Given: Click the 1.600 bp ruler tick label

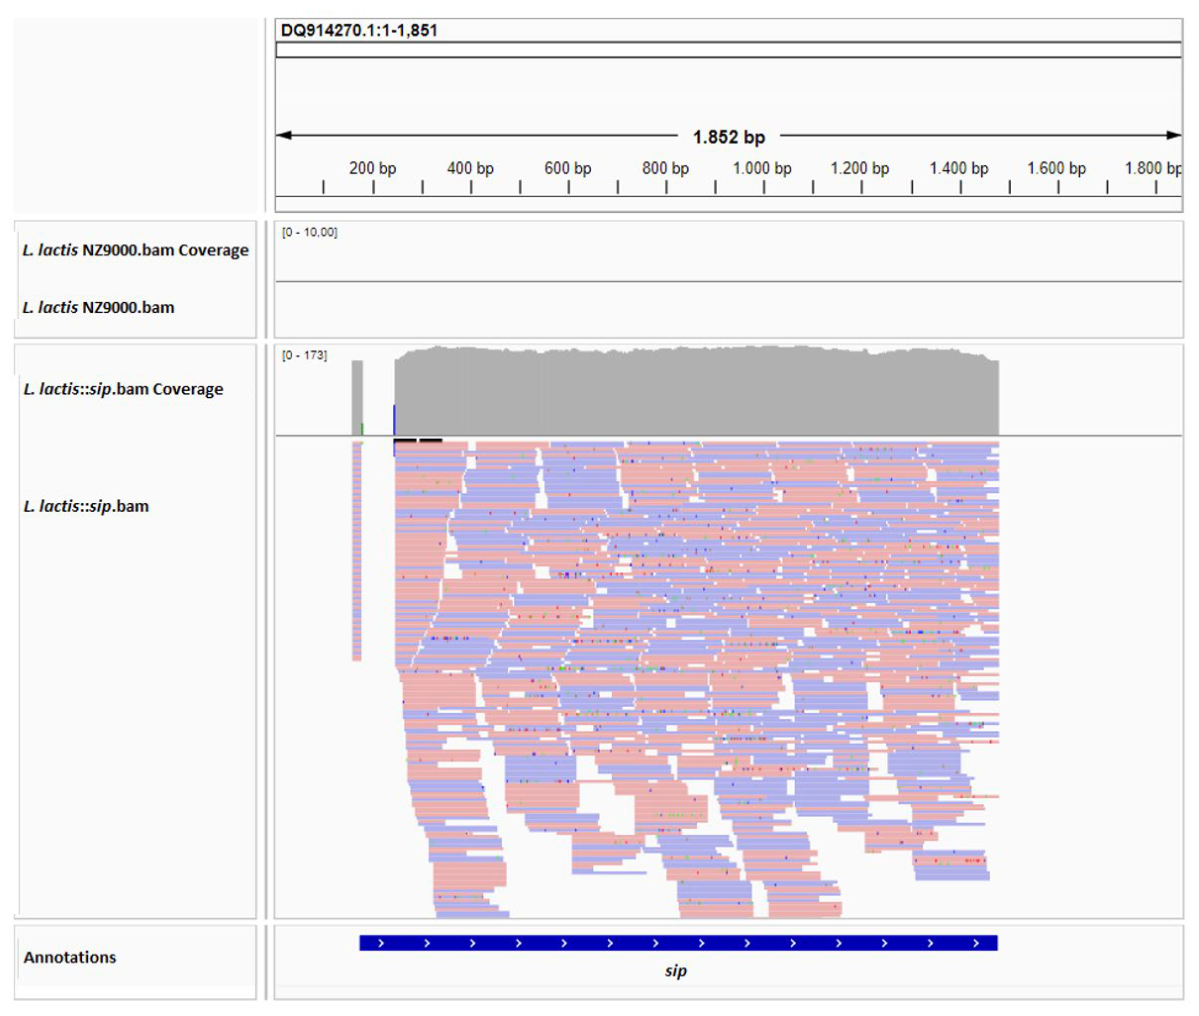Looking at the screenshot, I should 1057,168.
